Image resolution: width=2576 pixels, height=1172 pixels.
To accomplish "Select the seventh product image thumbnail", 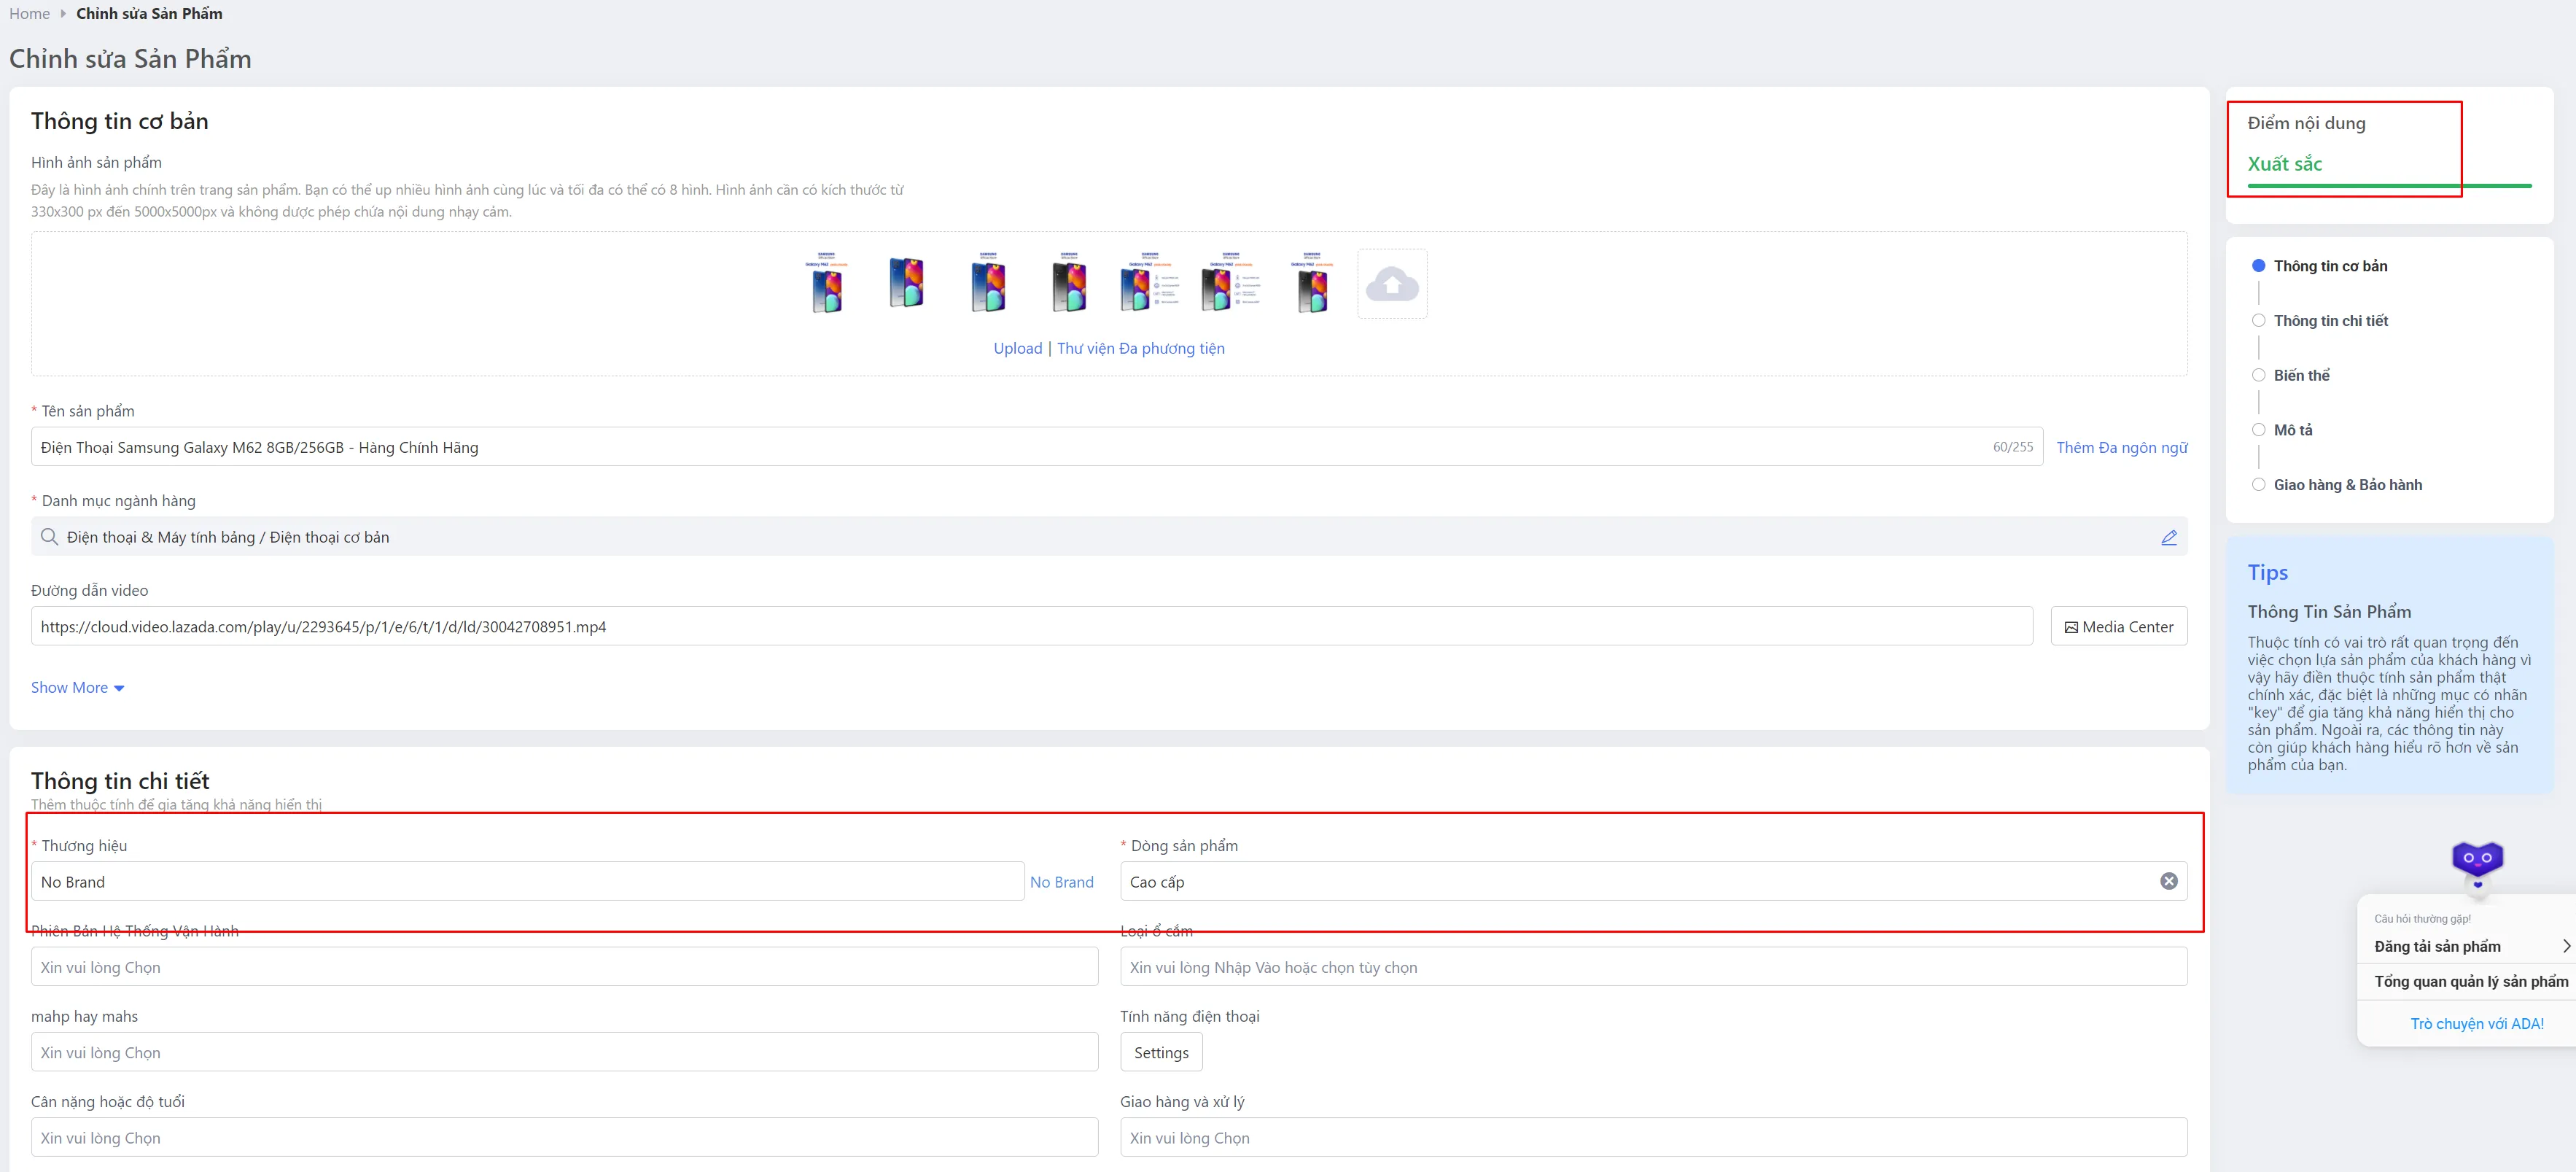I will 1312,283.
